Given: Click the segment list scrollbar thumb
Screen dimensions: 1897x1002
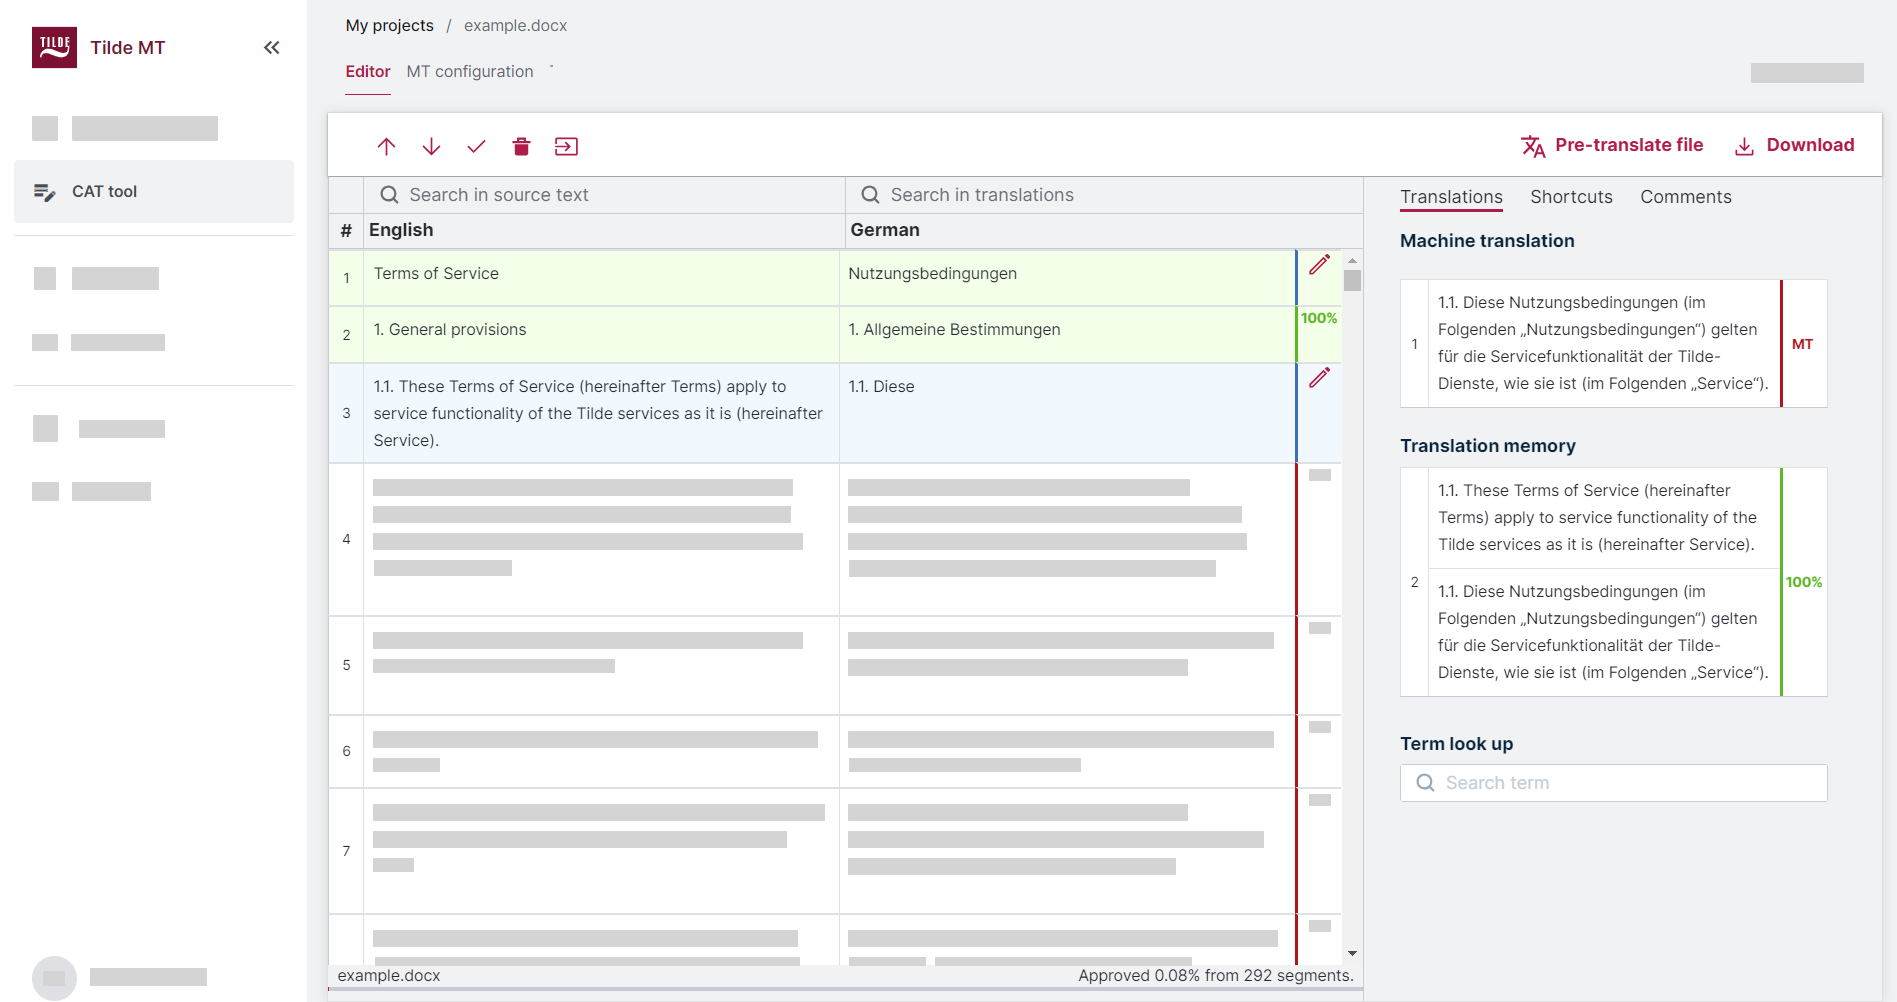Looking at the screenshot, I should coord(1352,280).
